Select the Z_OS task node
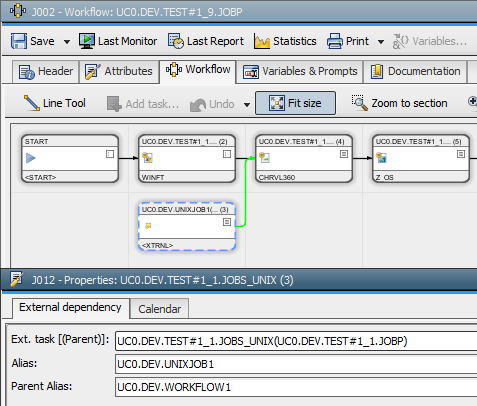This screenshot has height=406, width=477. (x=421, y=159)
